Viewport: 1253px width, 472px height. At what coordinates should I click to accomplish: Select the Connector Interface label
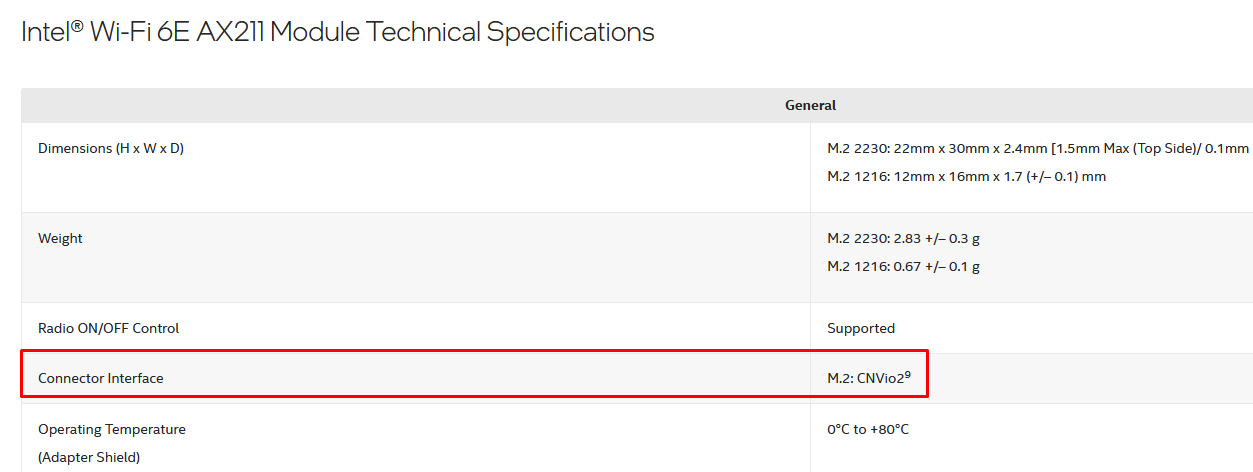point(100,378)
